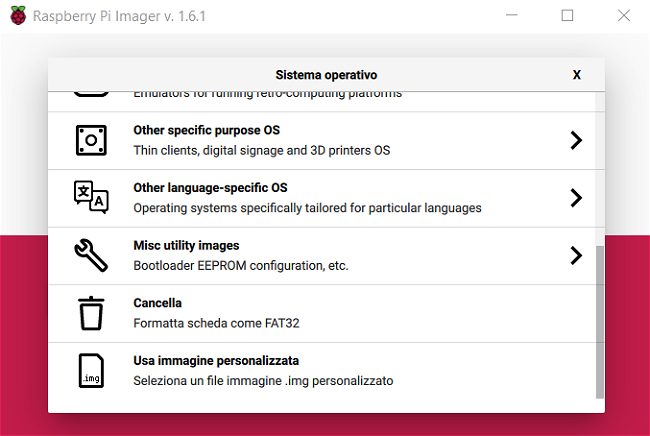Open Misc utility images submenu arrow
This screenshot has width=650, height=436.
point(575,256)
